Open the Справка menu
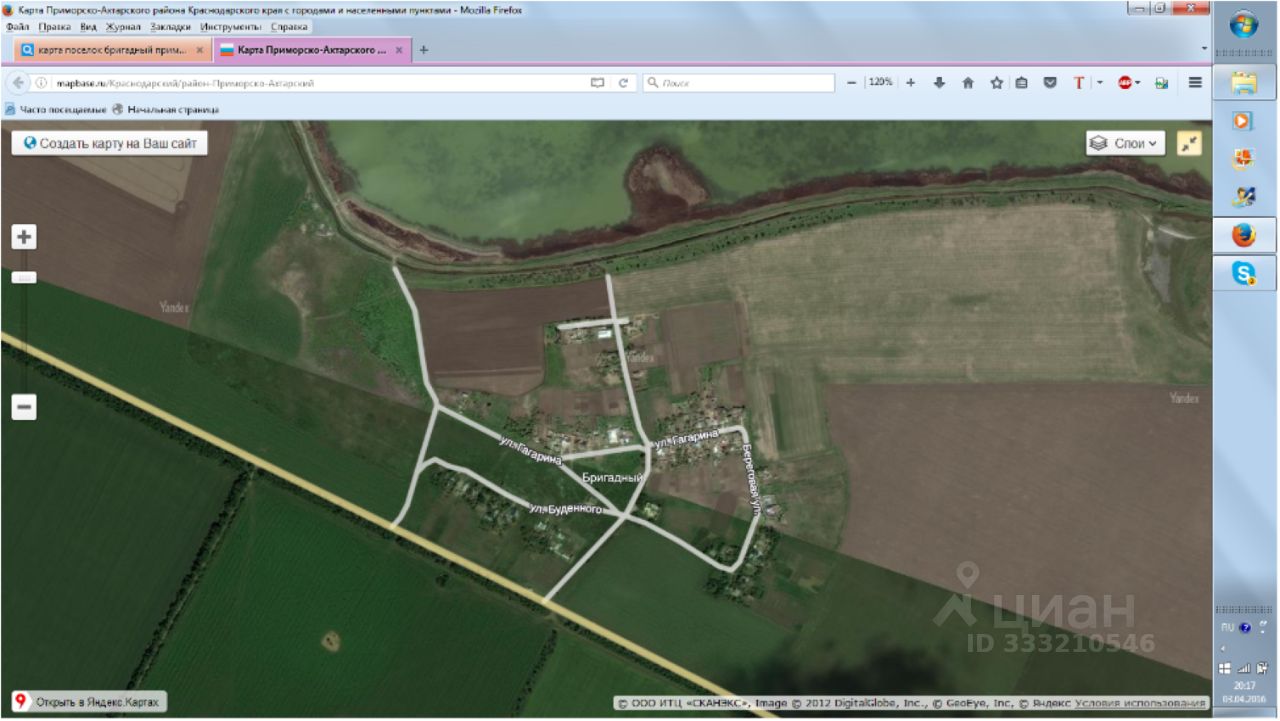 point(289,27)
